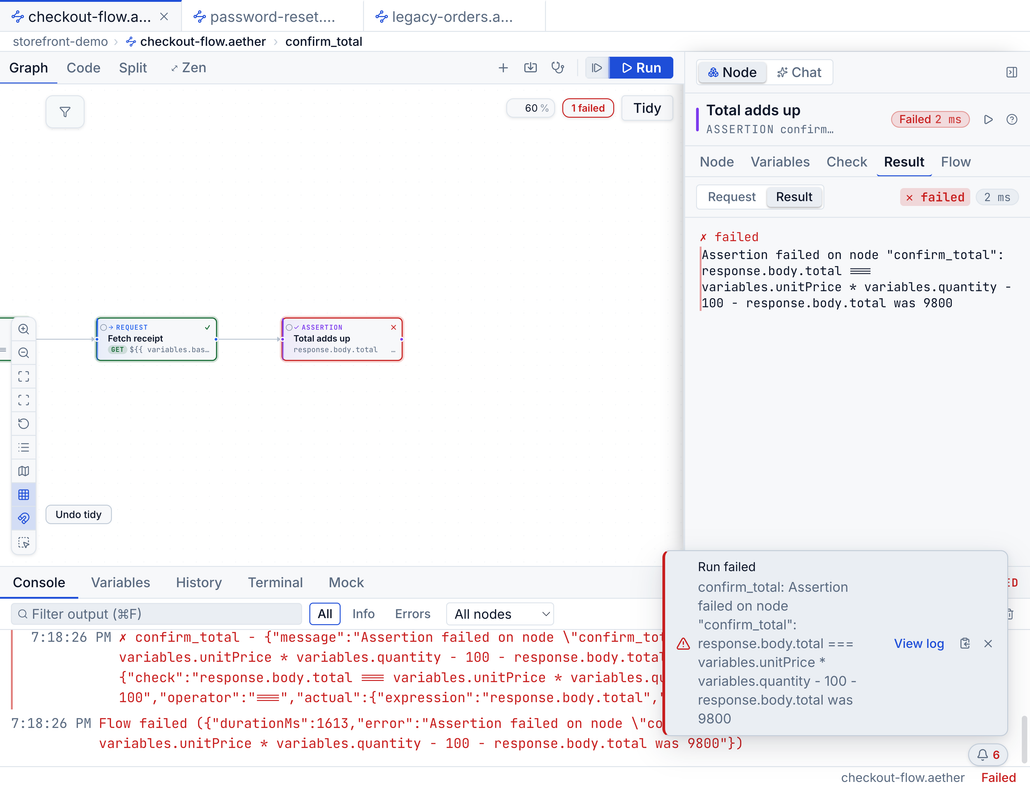1030x788 pixels.
Task: Click the history-style reset view icon
Action: (24, 424)
